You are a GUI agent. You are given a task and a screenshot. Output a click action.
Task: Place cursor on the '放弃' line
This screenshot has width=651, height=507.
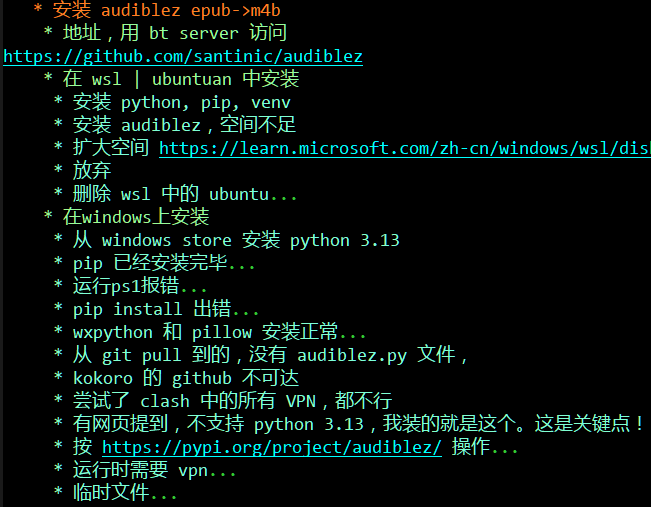point(92,171)
